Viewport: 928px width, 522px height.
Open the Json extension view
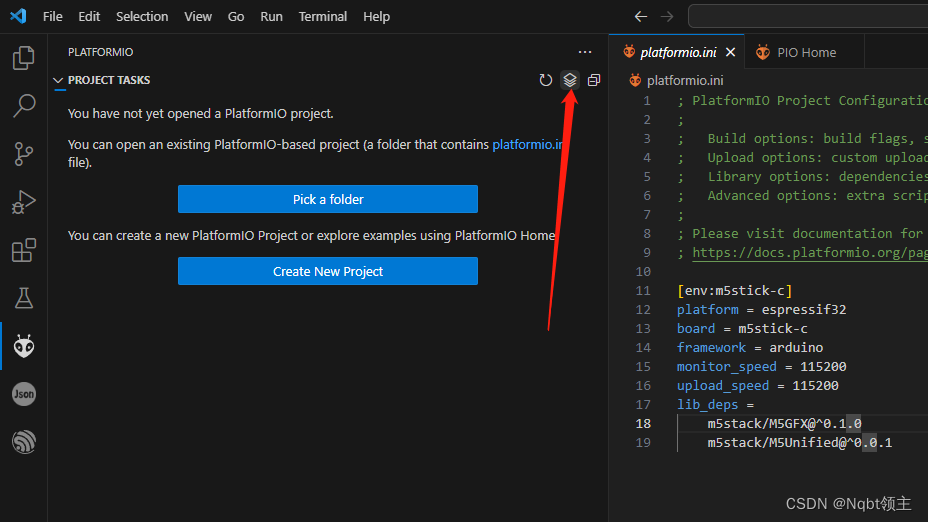pyautogui.click(x=24, y=394)
